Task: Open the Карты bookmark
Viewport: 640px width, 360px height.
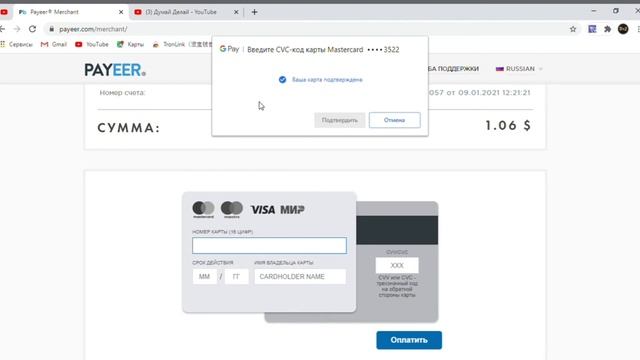Action: (x=131, y=44)
